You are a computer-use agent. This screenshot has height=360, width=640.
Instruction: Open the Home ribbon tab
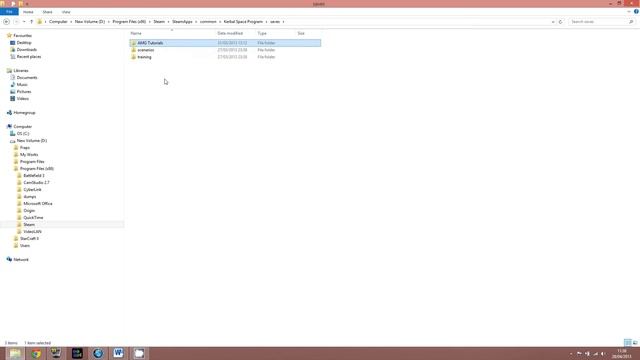[28, 12]
